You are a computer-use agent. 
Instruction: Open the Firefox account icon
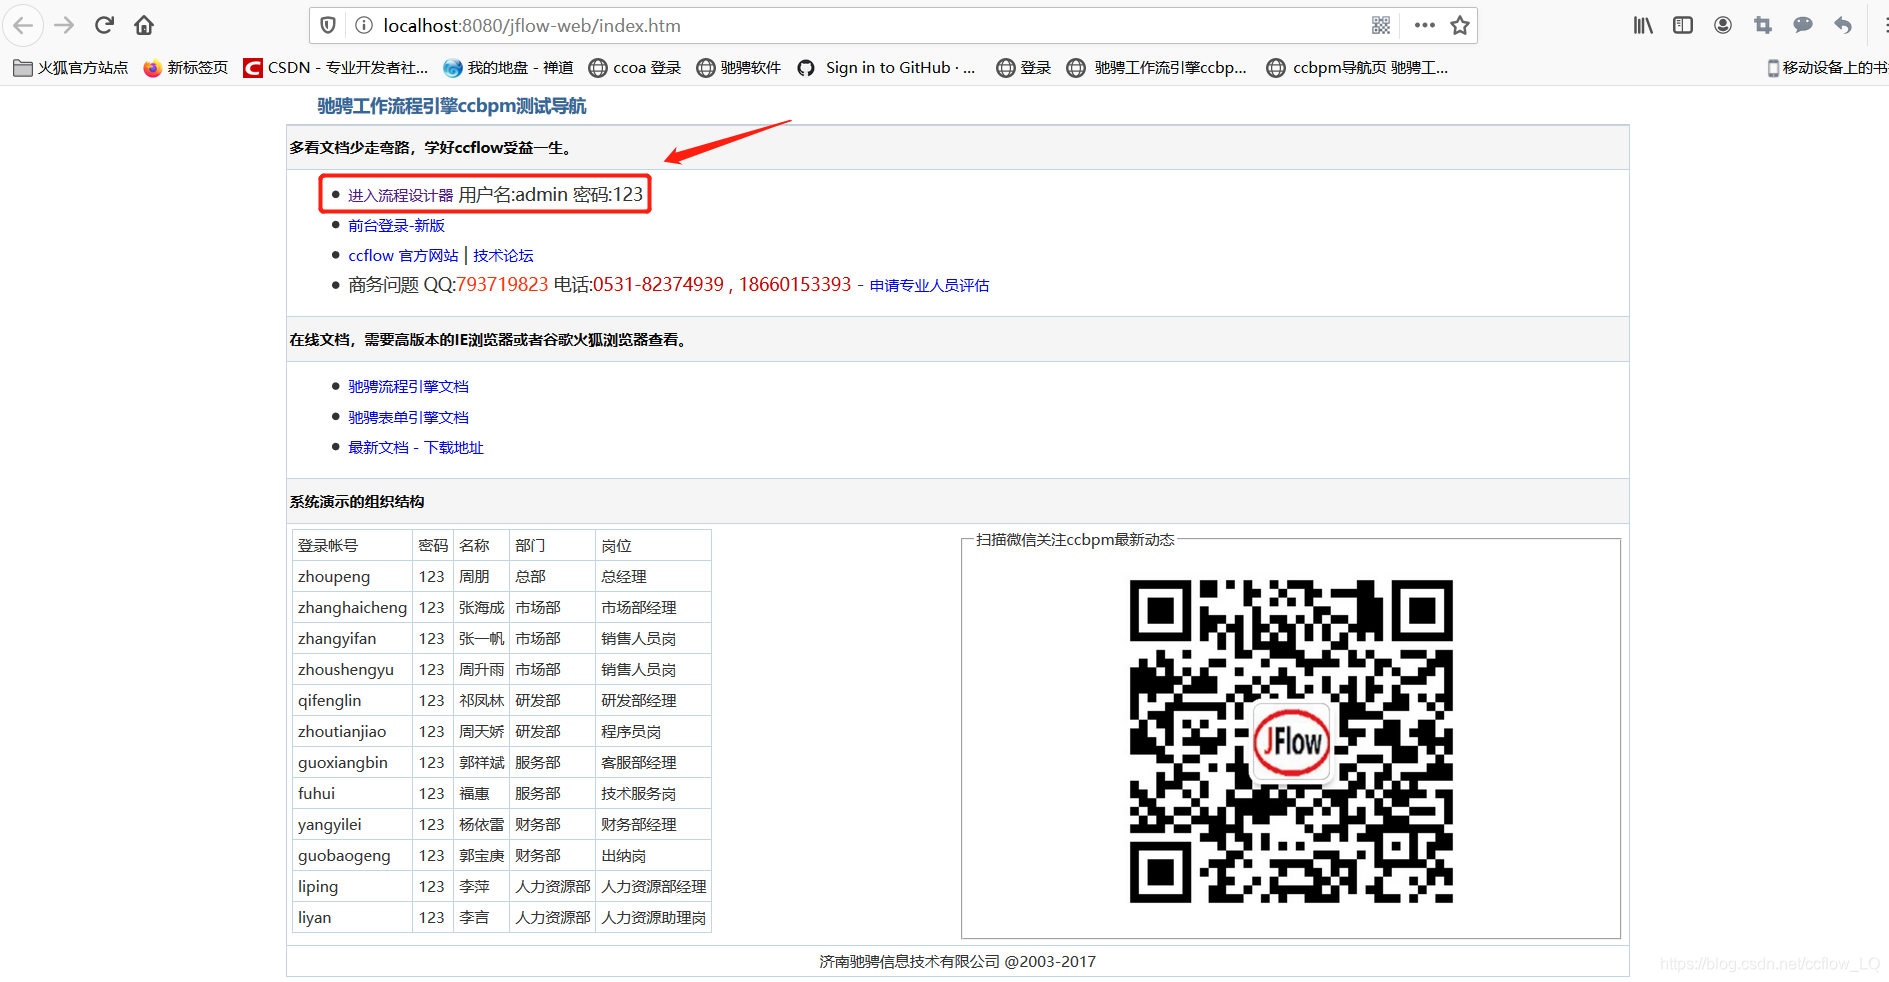click(x=1723, y=25)
